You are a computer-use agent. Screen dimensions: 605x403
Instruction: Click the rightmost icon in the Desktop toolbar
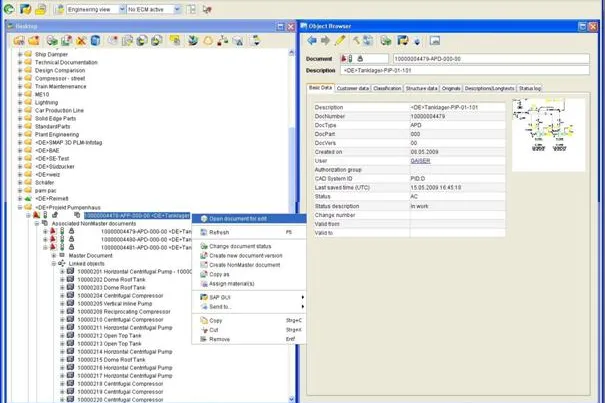click(255, 41)
